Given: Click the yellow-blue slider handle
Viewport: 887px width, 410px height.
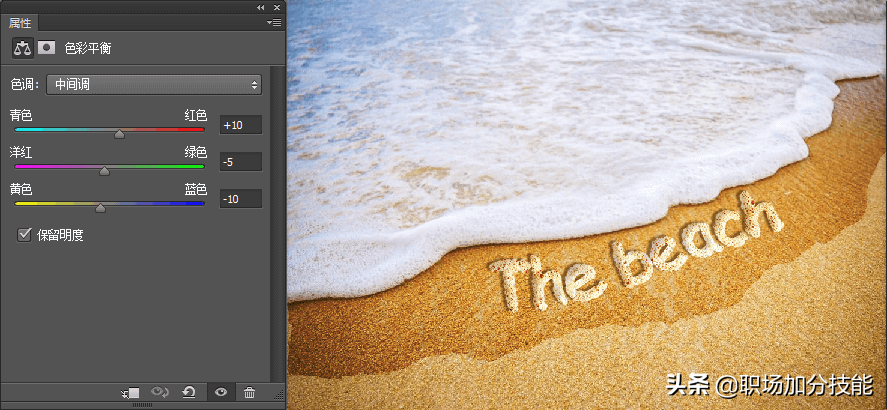Looking at the screenshot, I should (x=100, y=208).
